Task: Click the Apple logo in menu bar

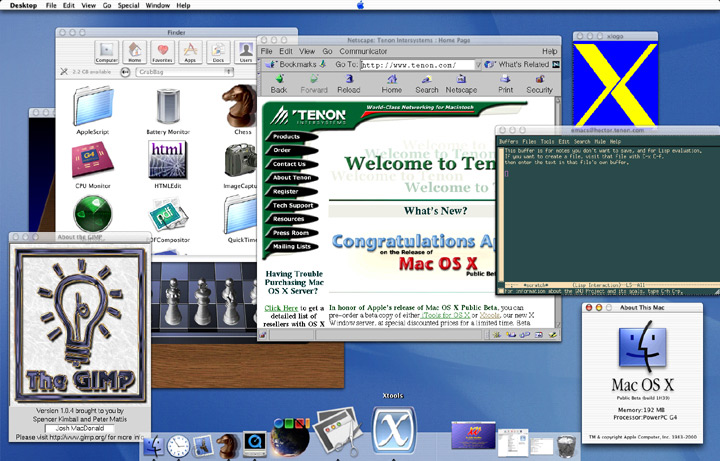Action: tap(360, 5)
